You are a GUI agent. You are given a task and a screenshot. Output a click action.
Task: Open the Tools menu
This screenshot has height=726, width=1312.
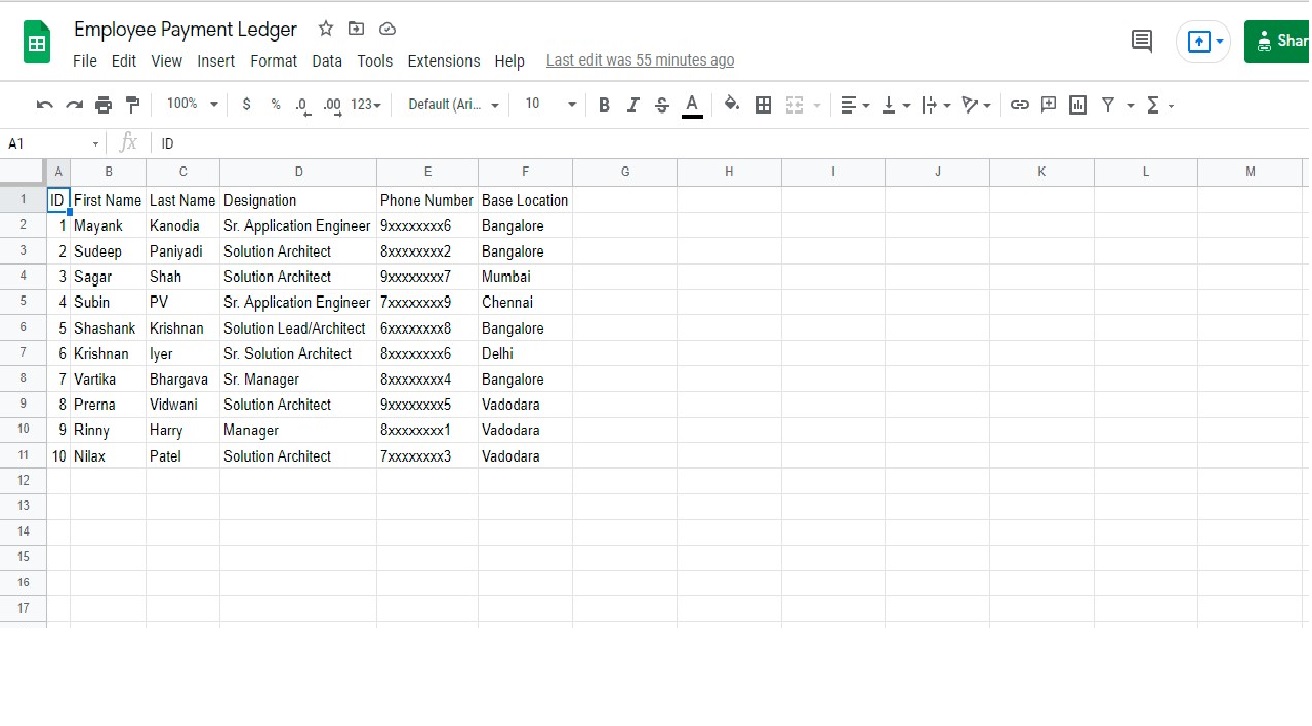375,61
